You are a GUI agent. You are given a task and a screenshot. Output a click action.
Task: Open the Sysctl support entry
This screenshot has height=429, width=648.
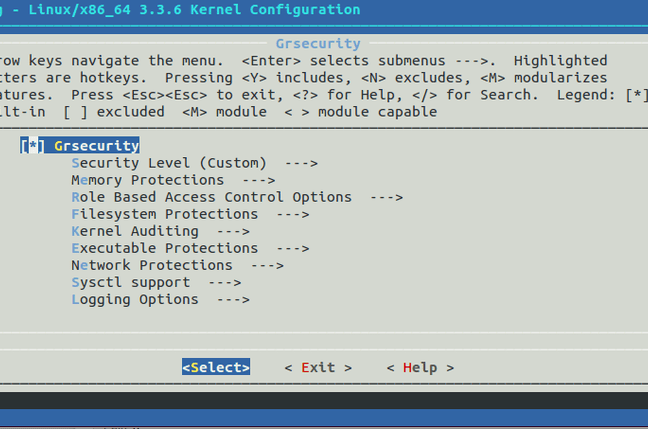point(131,282)
